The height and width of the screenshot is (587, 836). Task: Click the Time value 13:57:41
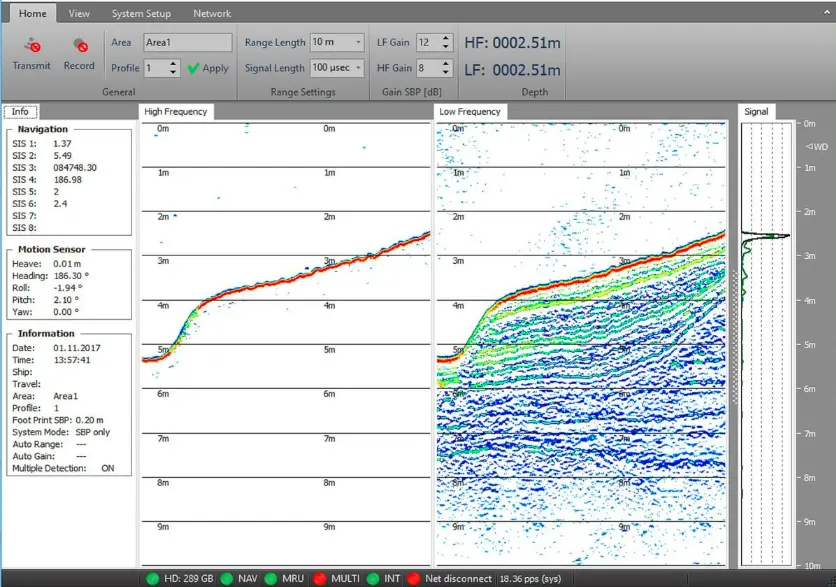[72, 360]
